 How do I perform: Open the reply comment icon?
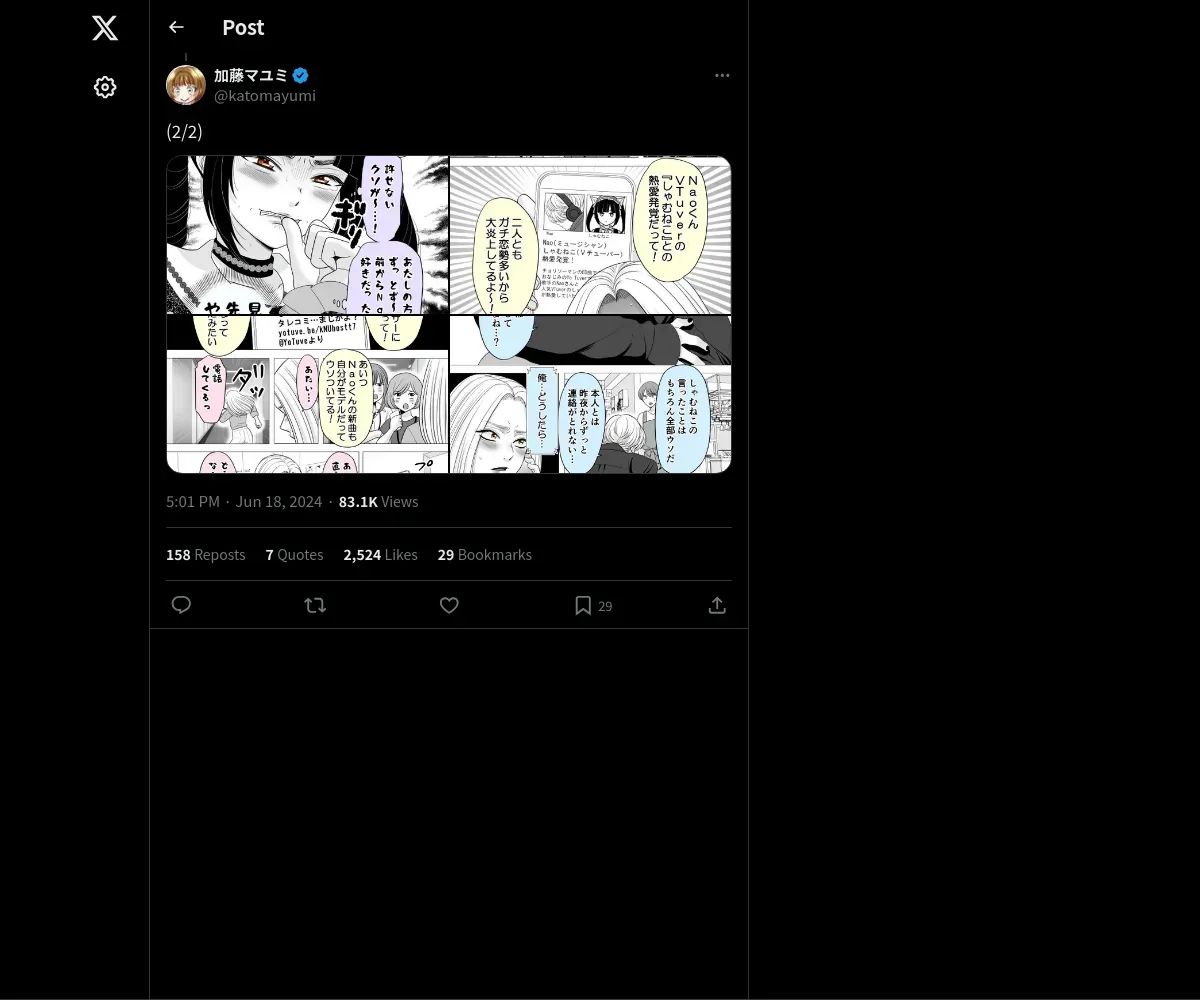[x=181, y=605]
